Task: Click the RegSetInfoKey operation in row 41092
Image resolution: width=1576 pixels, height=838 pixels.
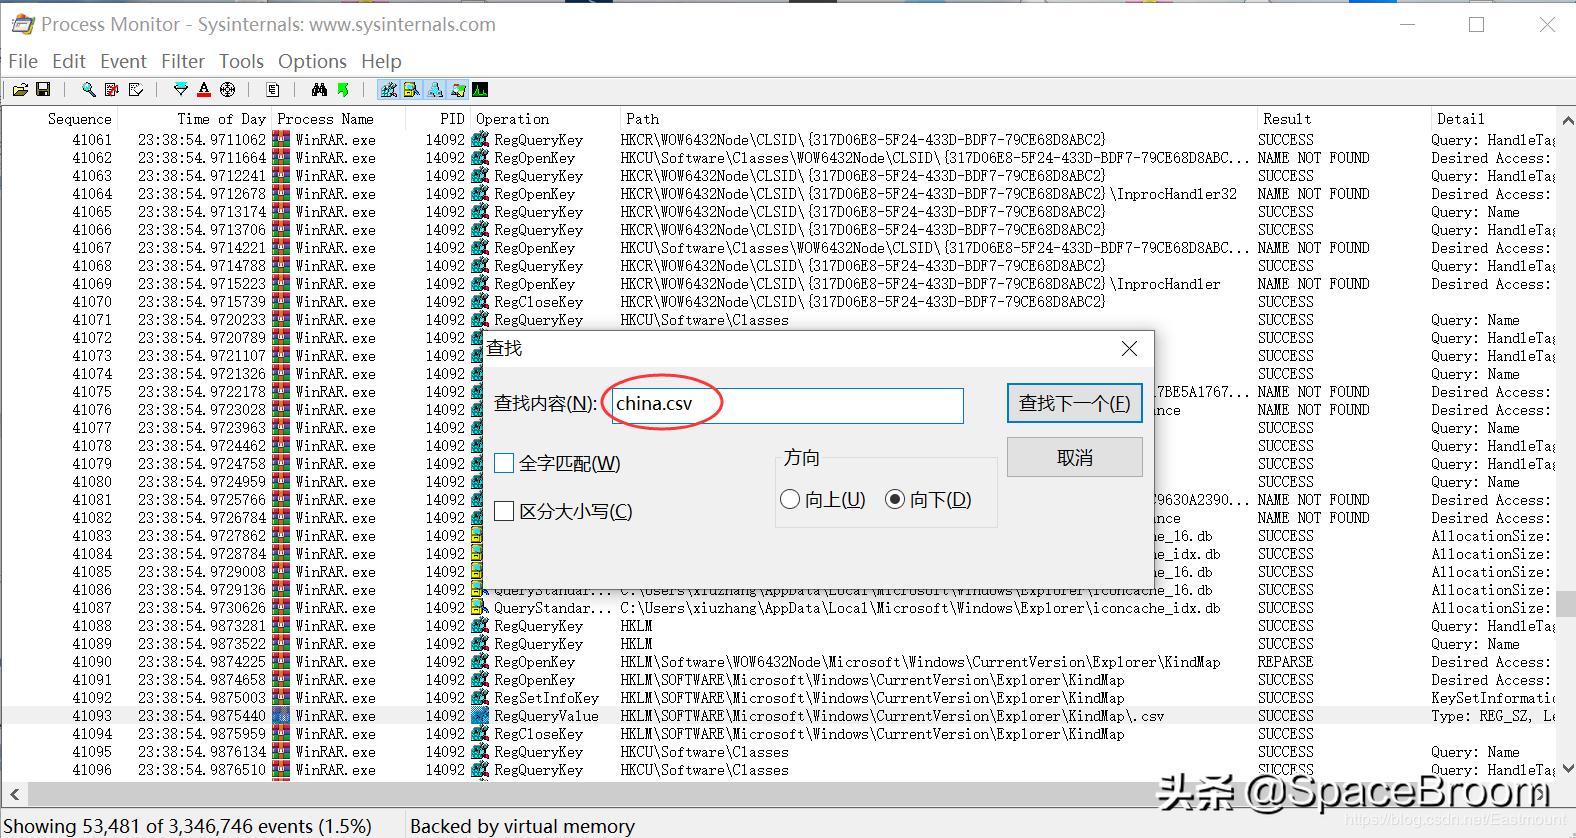Action: point(546,698)
